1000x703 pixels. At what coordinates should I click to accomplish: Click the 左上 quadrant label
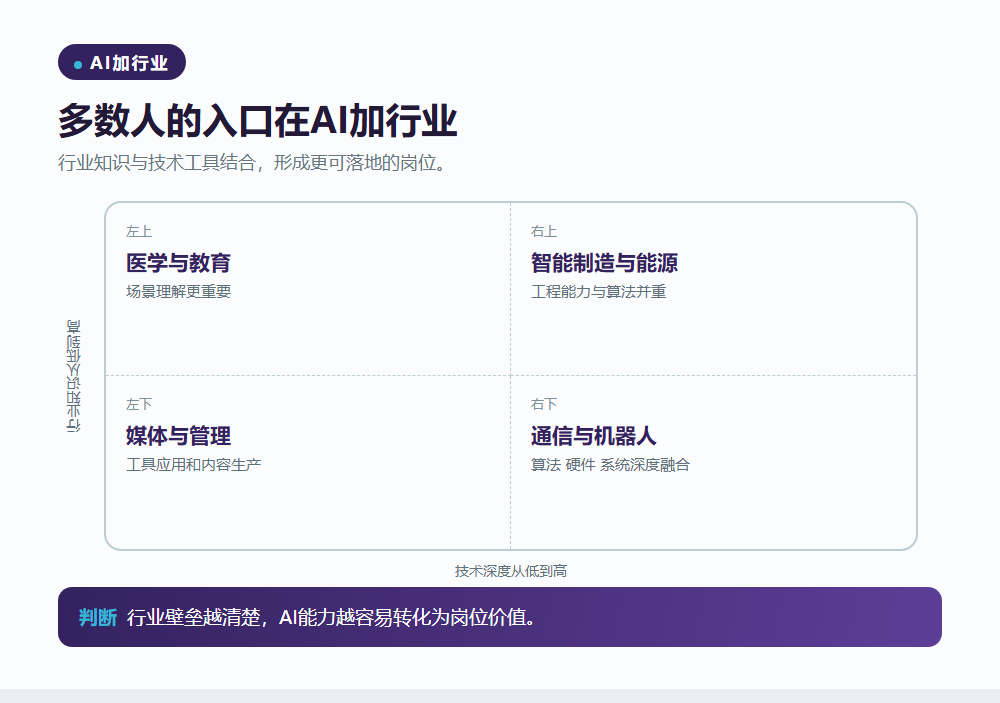tap(139, 232)
